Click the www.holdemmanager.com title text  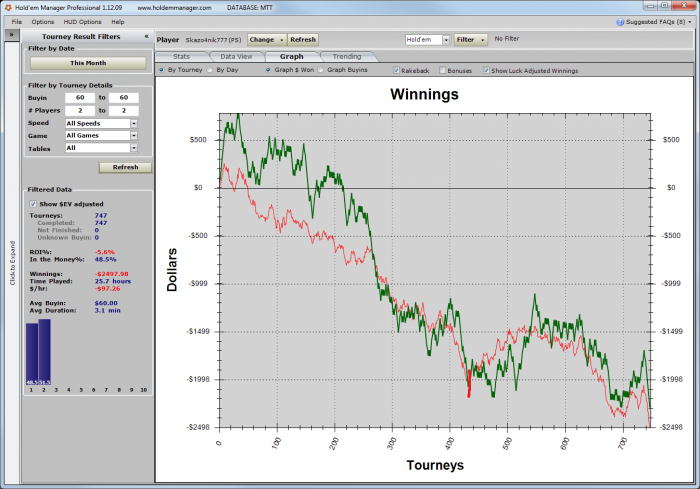point(174,8)
